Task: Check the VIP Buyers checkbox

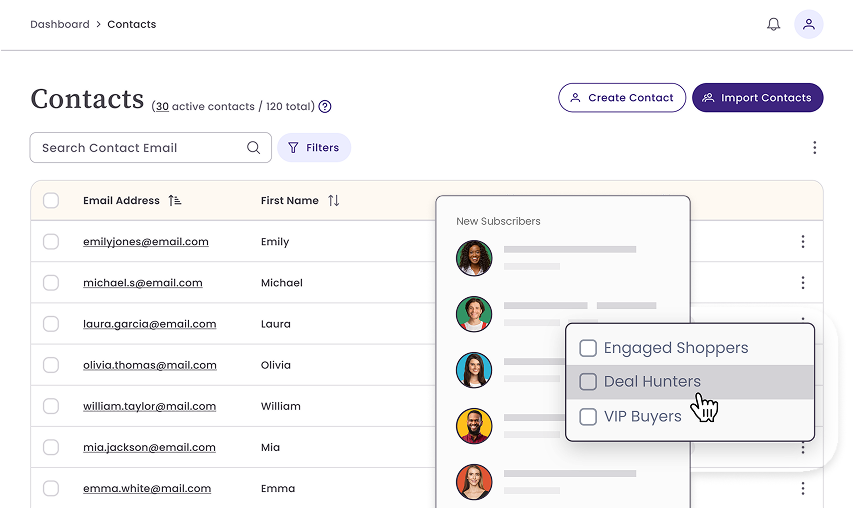Action: (x=588, y=416)
